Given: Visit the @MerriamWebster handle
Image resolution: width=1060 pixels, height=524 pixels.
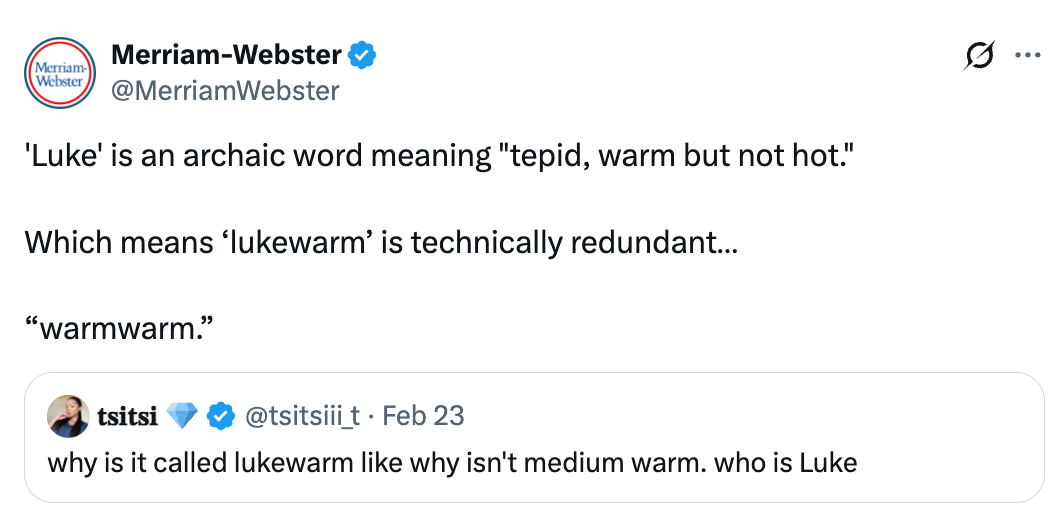Looking at the screenshot, I should 225,91.
